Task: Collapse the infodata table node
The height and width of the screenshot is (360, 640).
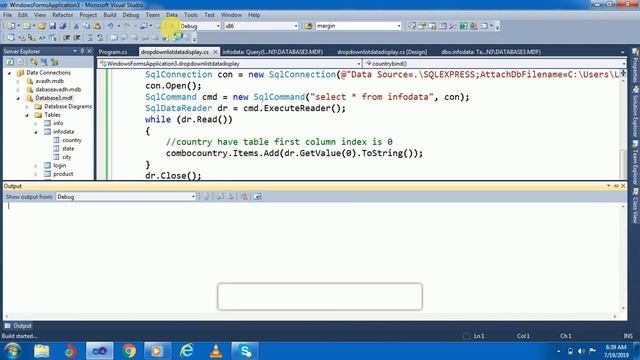Action: [36, 132]
